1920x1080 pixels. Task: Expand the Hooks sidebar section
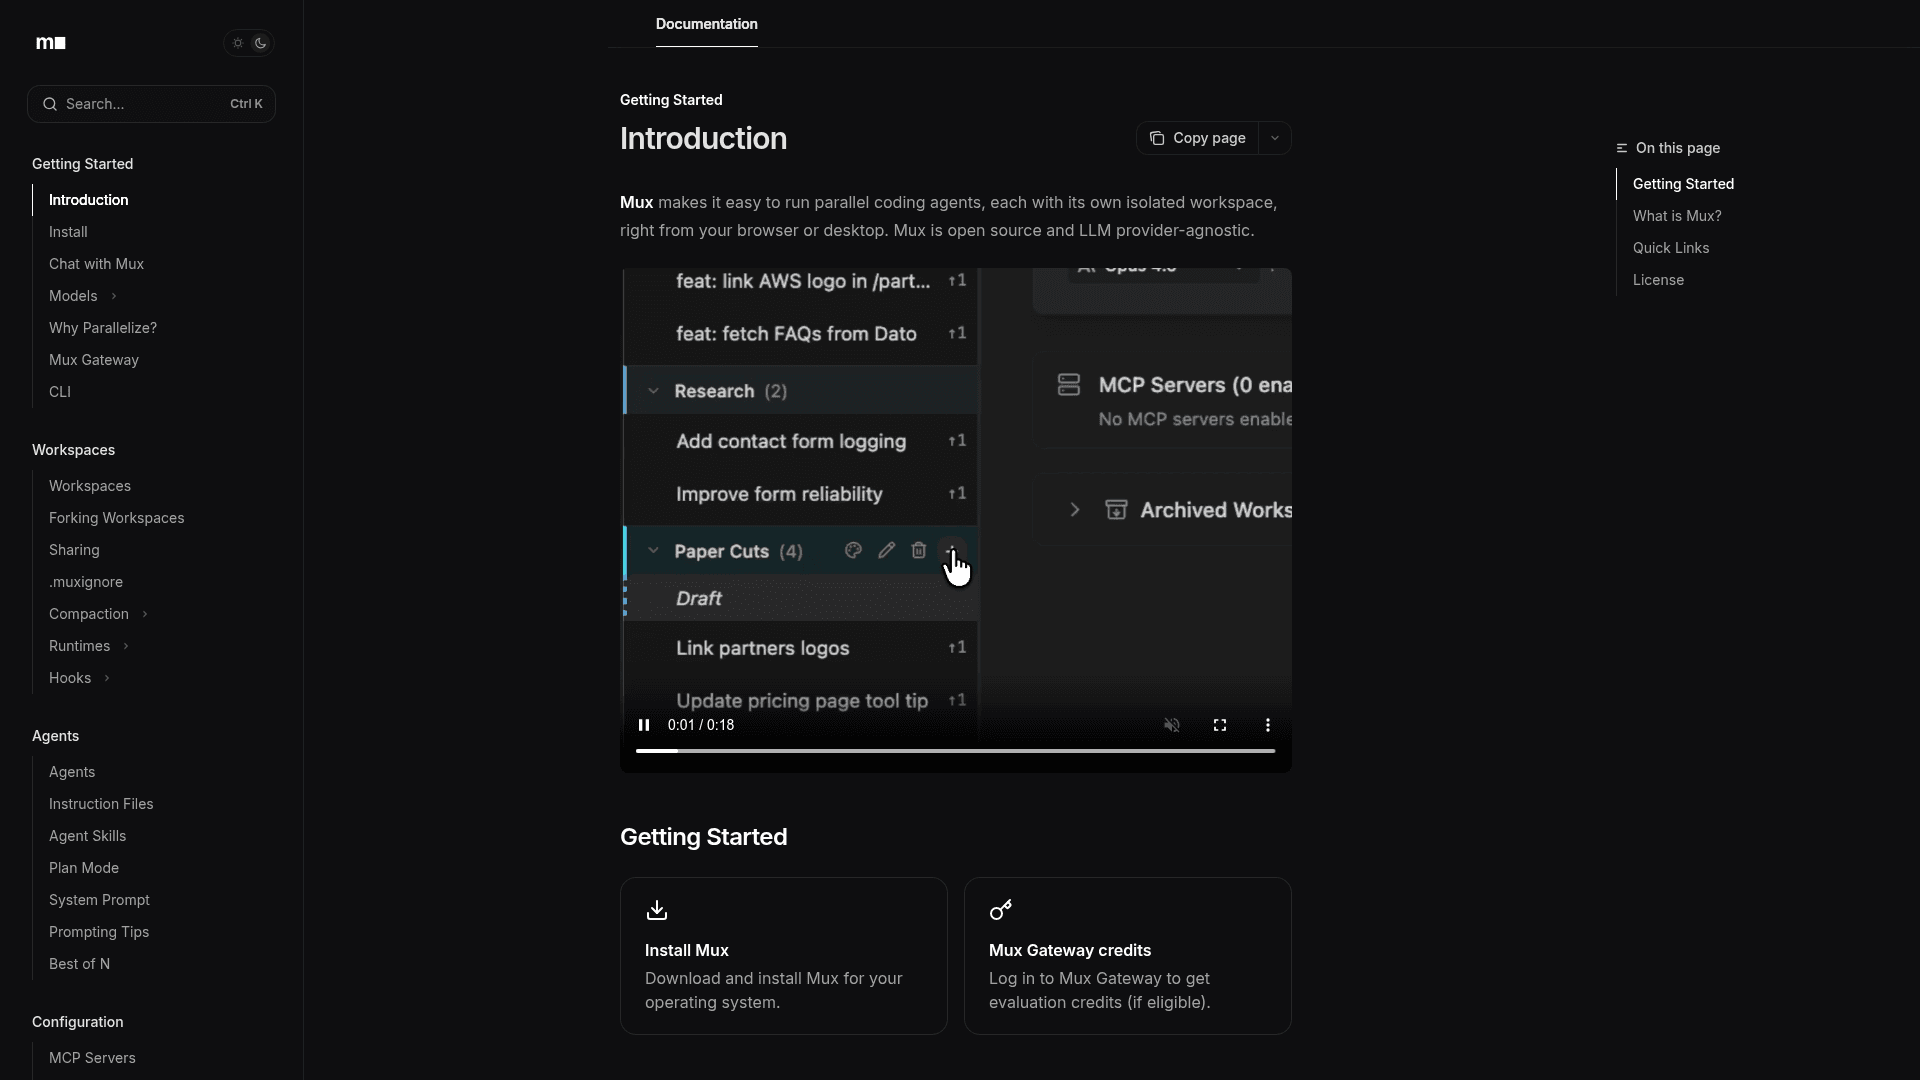pos(107,678)
